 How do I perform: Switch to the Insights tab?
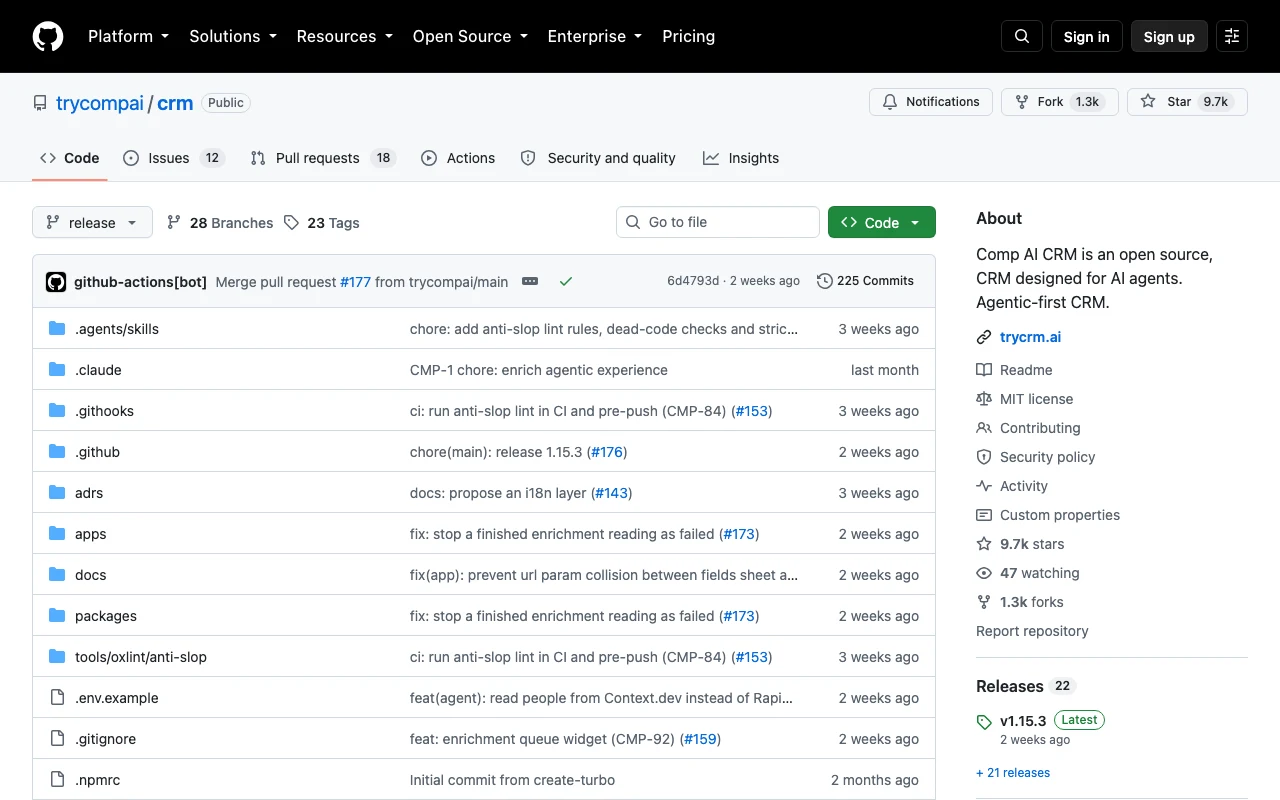pos(741,158)
